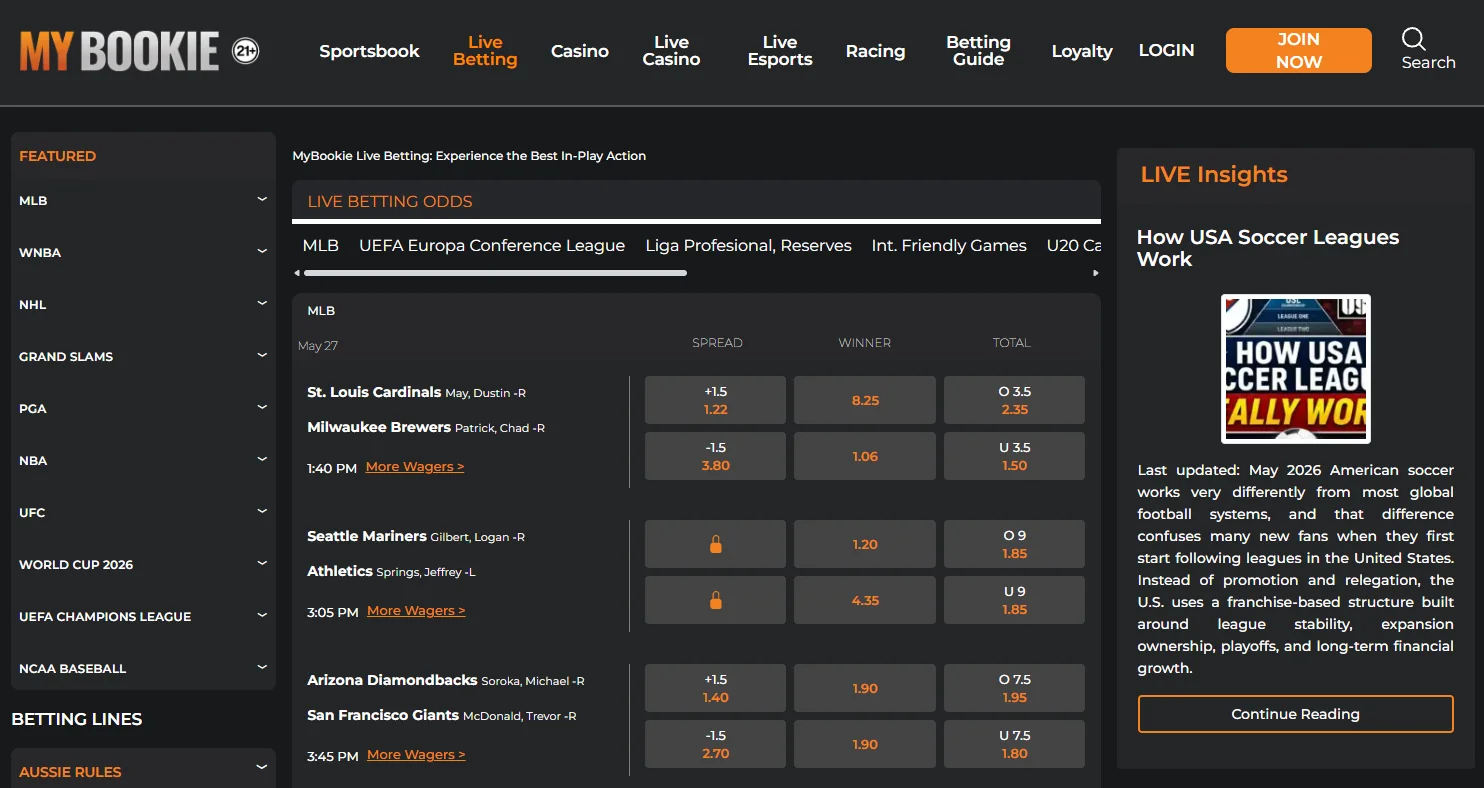The width and height of the screenshot is (1484, 788).
Task: Bet San Francisco Giants winner at 1.90
Action: 865,744
